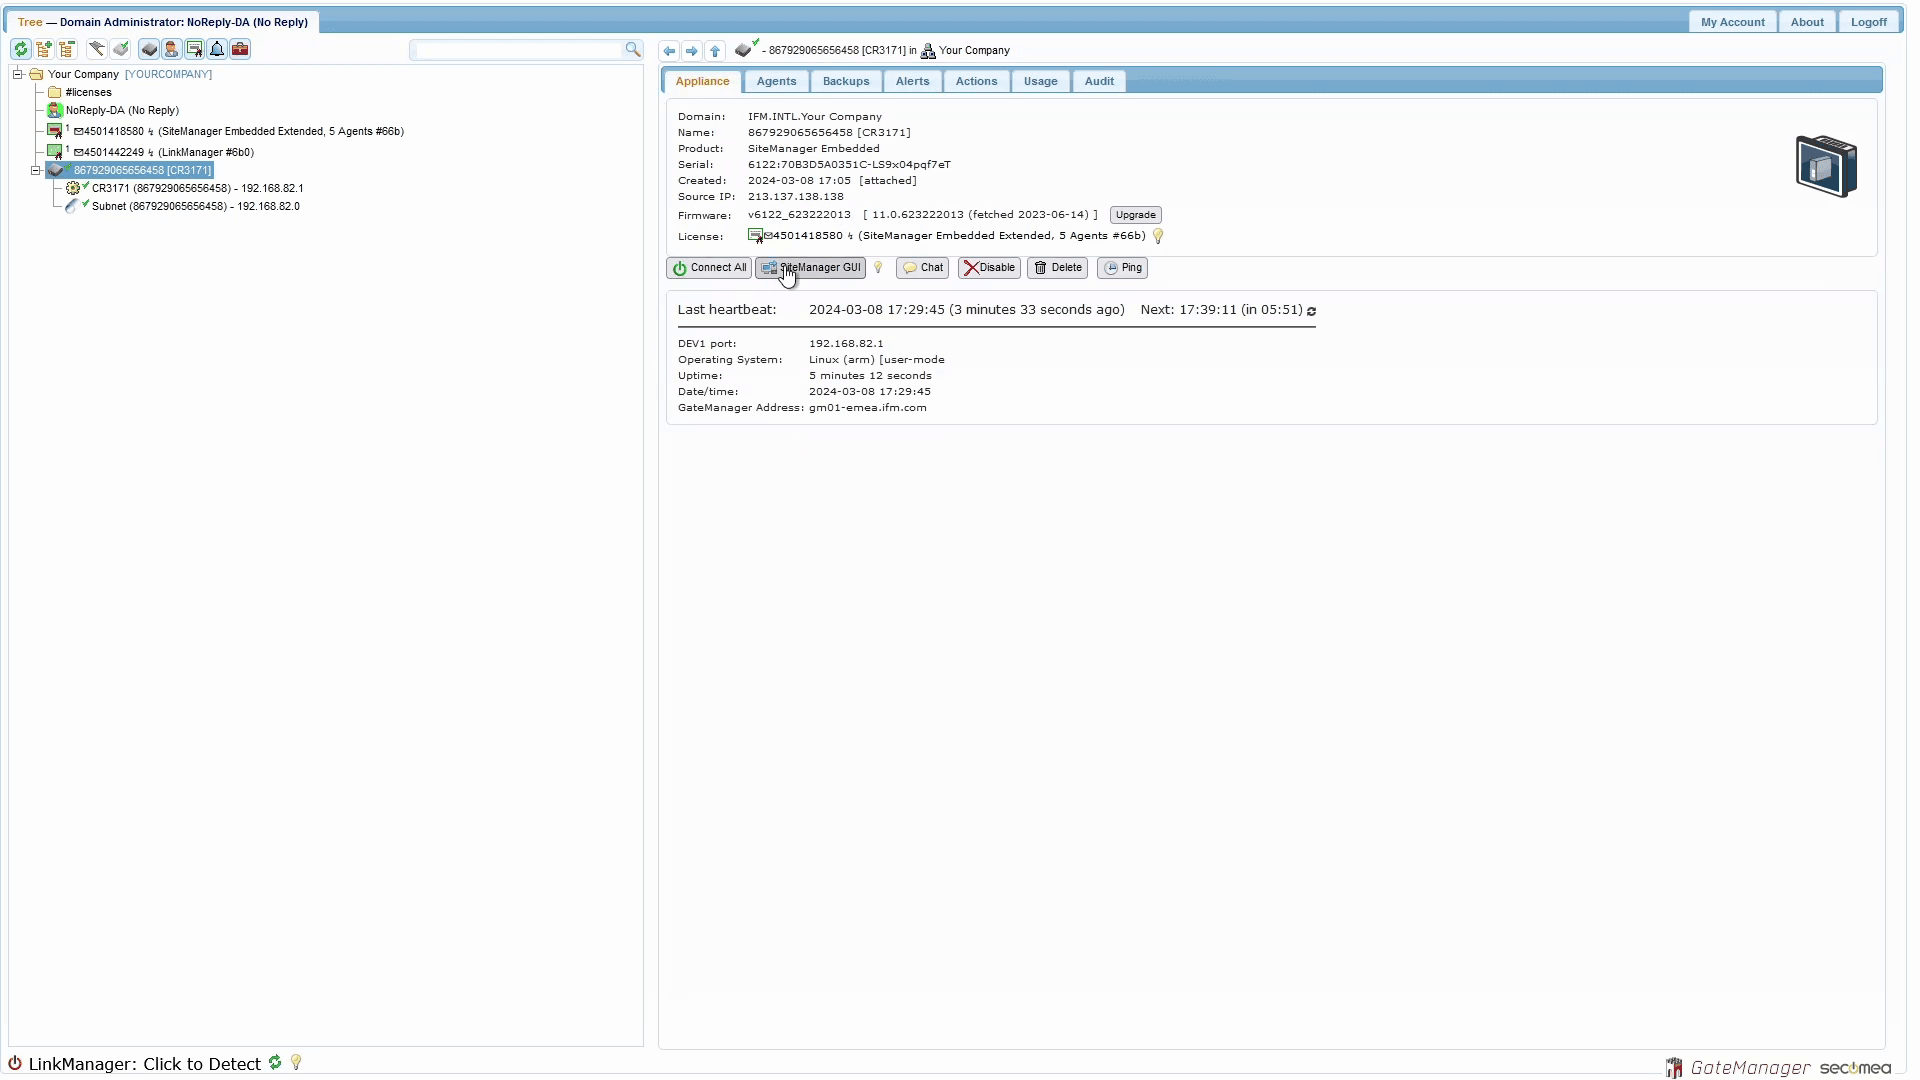
Task: Collapse the 867929065656458 [CR3171] appliance node
Action: coord(35,170)
